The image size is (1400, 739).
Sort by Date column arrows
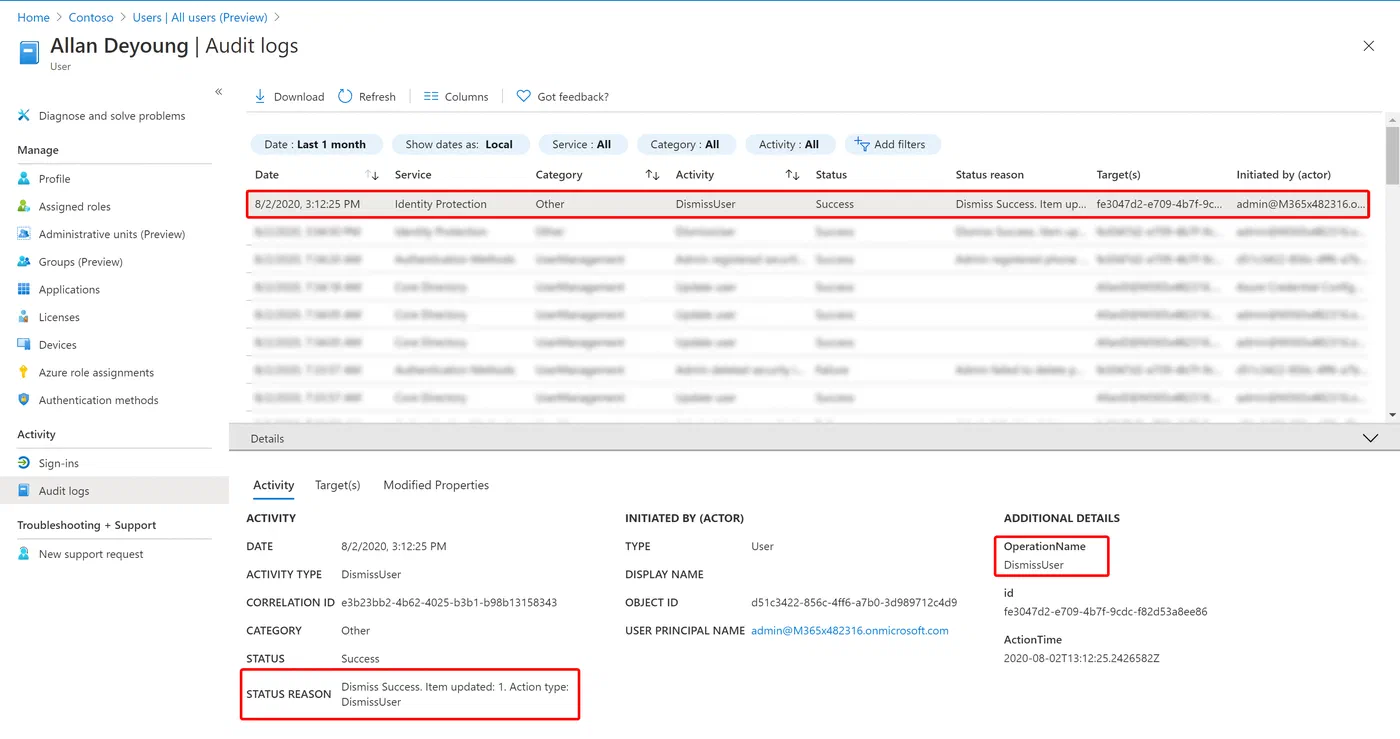coord(373,175)
